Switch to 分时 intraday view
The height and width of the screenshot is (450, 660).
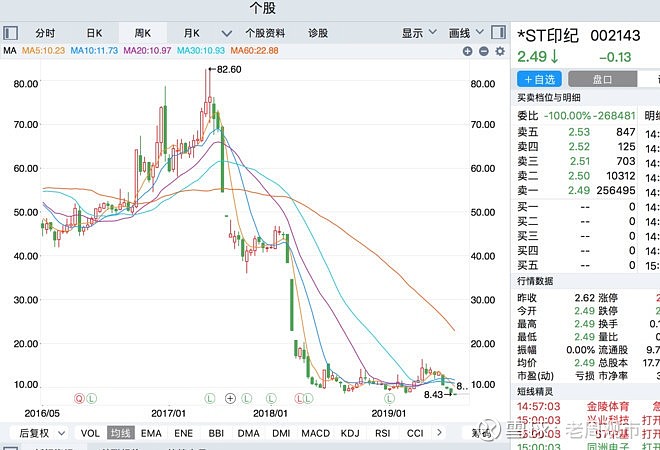coord(45,33)
